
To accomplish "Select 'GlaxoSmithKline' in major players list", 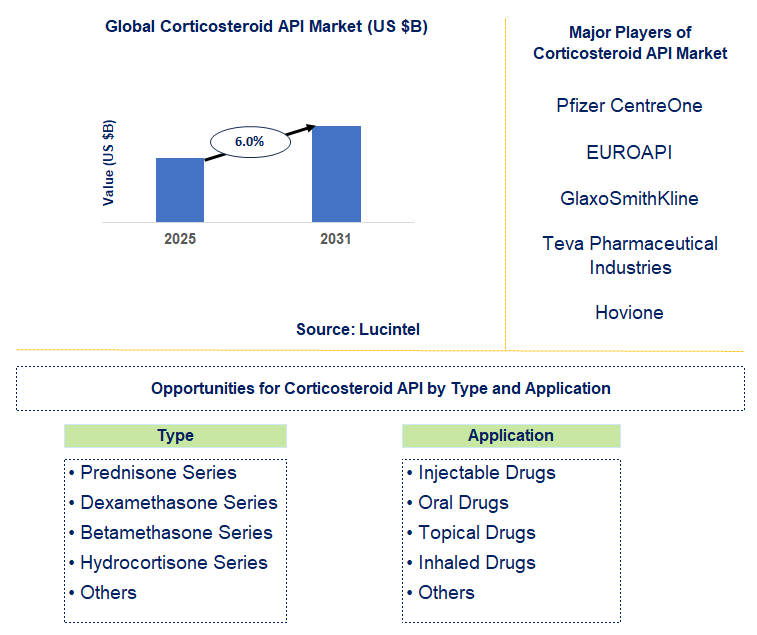I will tap(630, 198).
